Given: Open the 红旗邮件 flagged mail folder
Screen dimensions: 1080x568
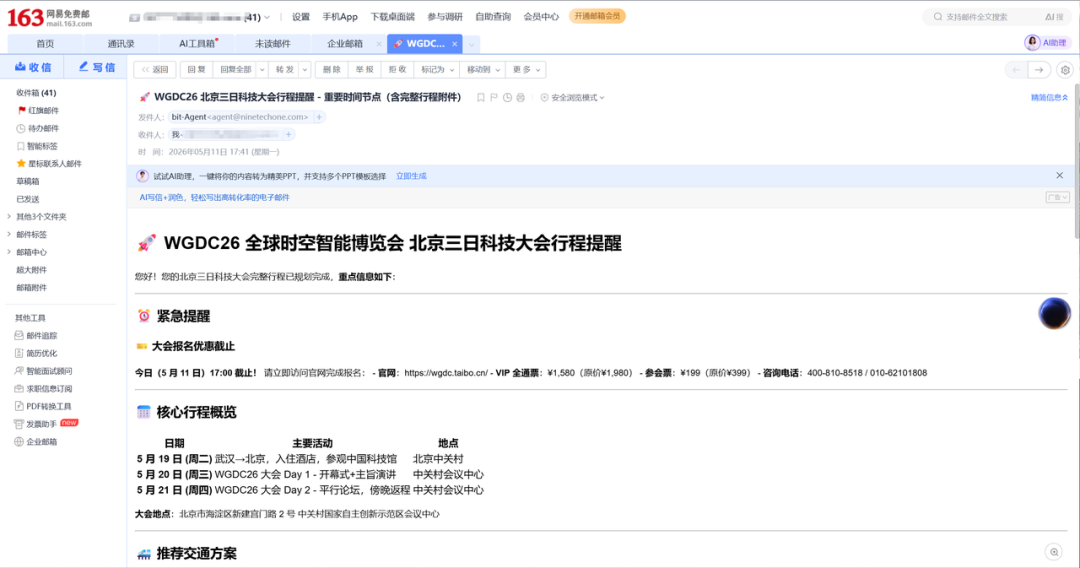Looking at the screenshot, I should 39,110.
